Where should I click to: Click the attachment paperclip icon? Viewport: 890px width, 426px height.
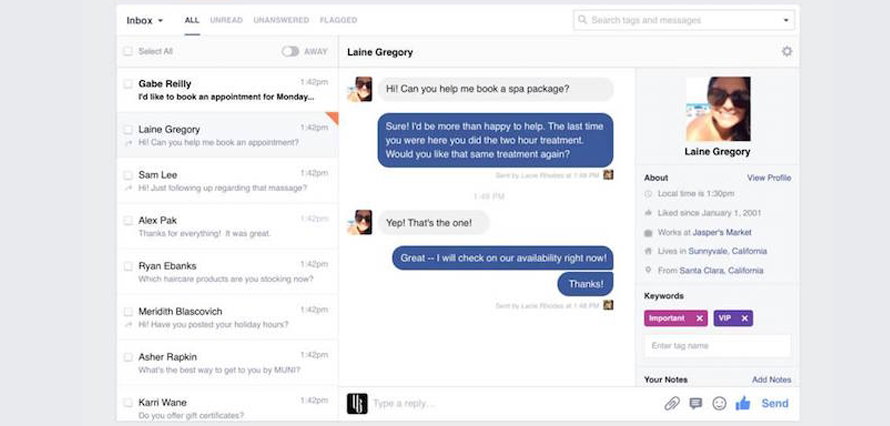click(x=672, y=403)
